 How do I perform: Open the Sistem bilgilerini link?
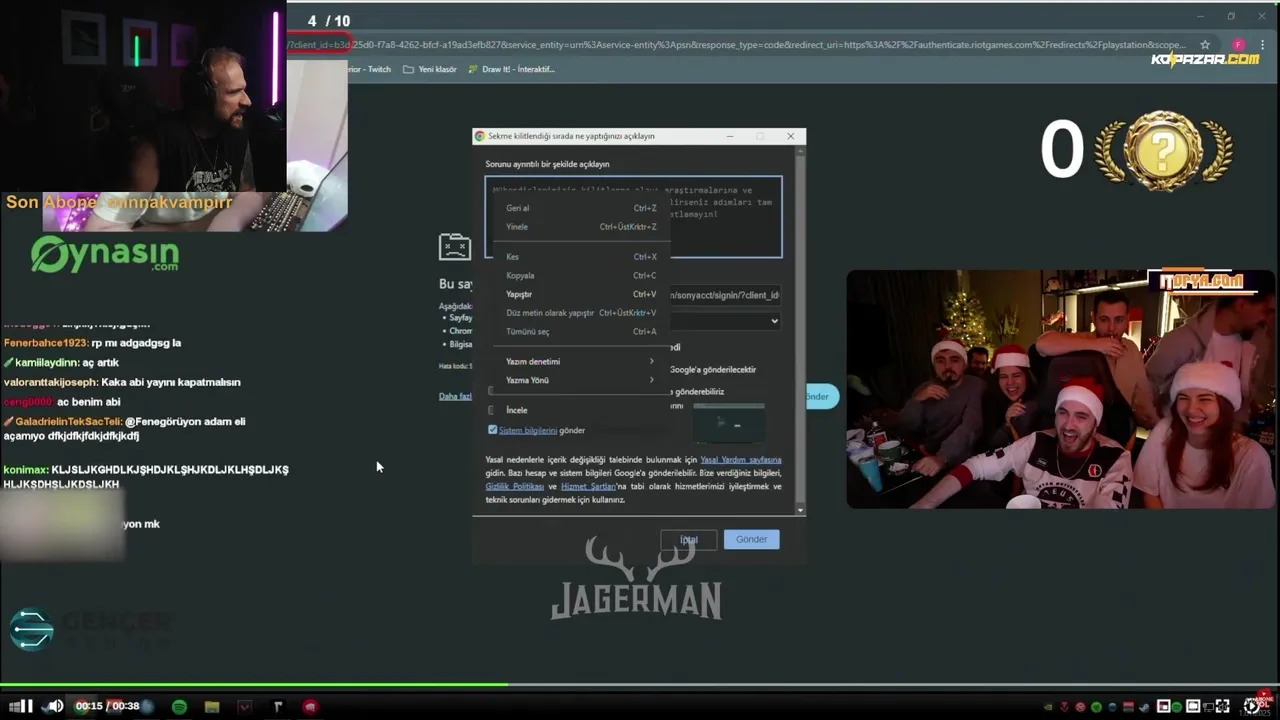pos(528,430)
